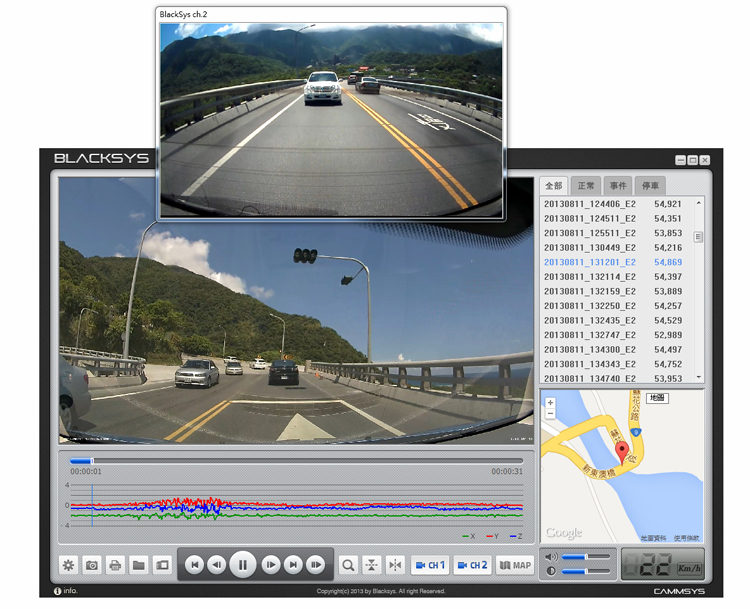Toggle the CH 2 camera view

[473, 565]
